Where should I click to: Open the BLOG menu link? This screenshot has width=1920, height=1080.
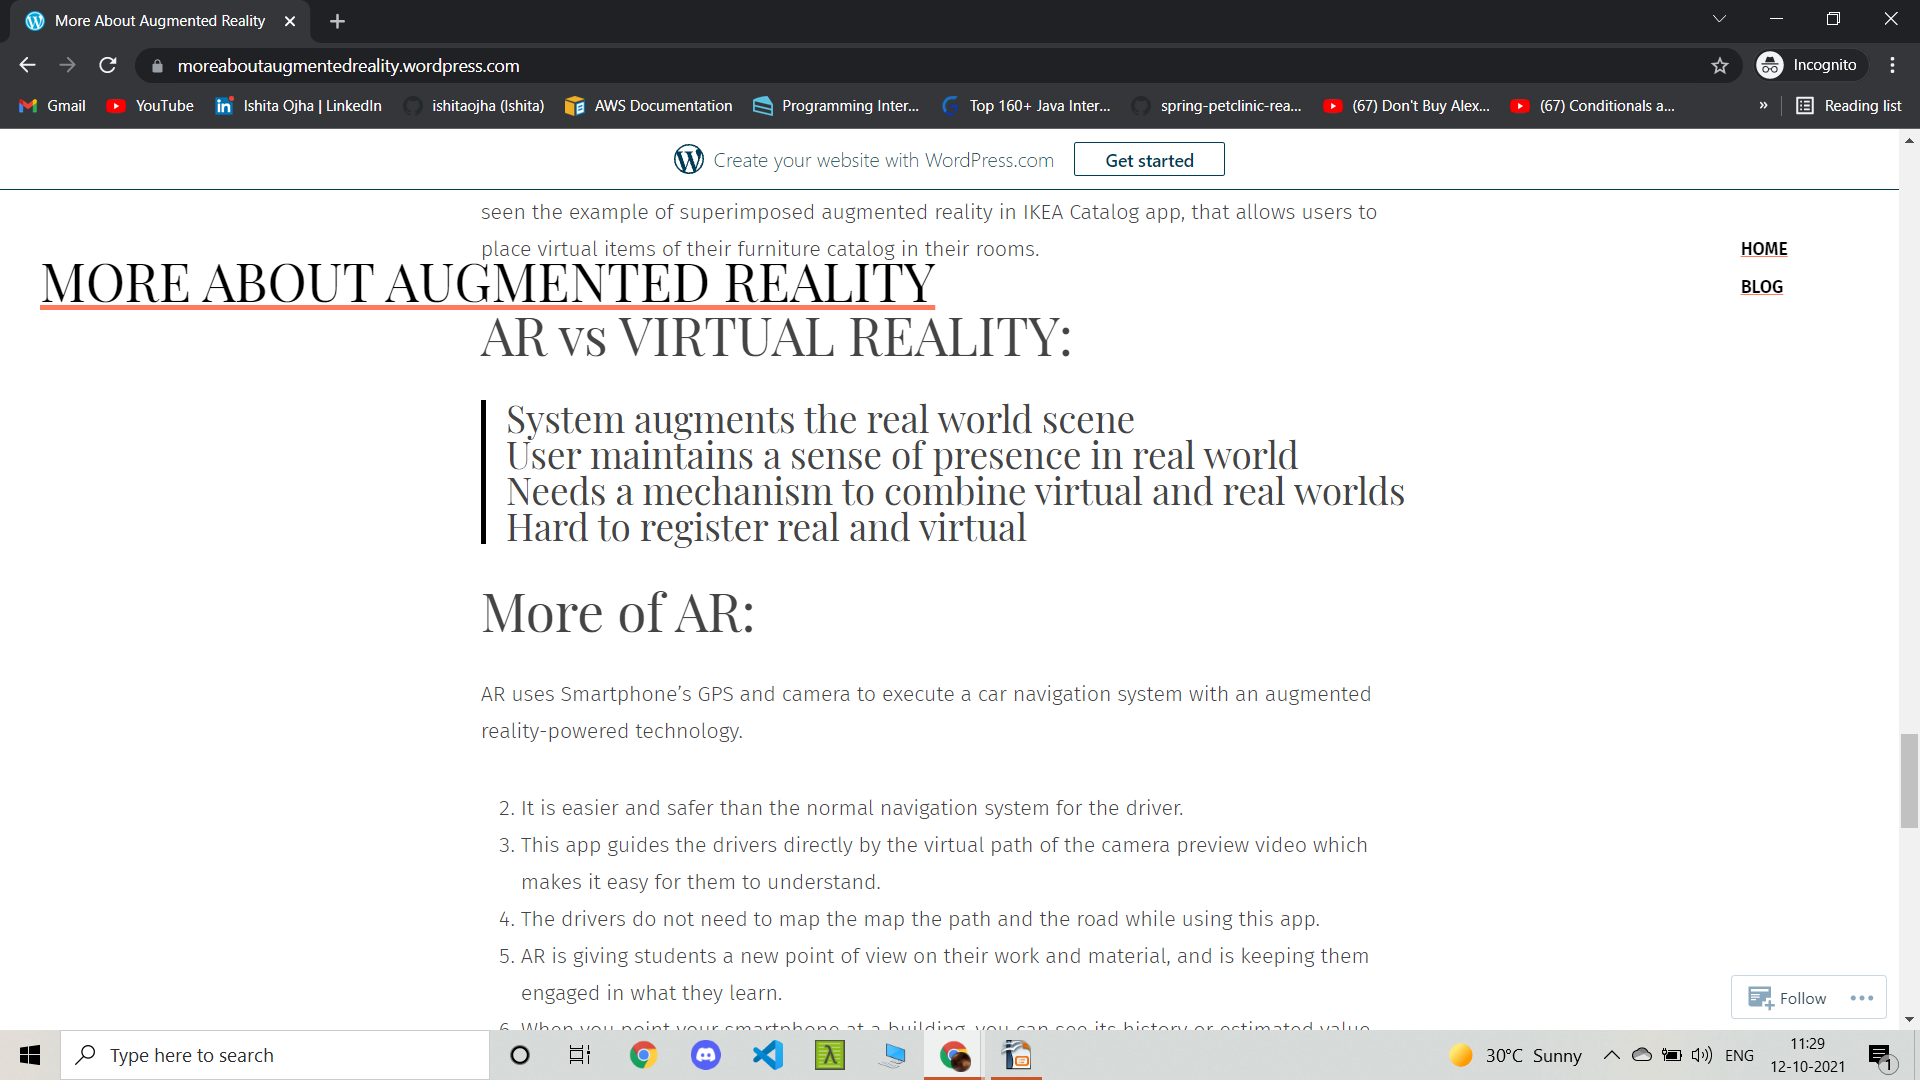[x=1761, y=287]
